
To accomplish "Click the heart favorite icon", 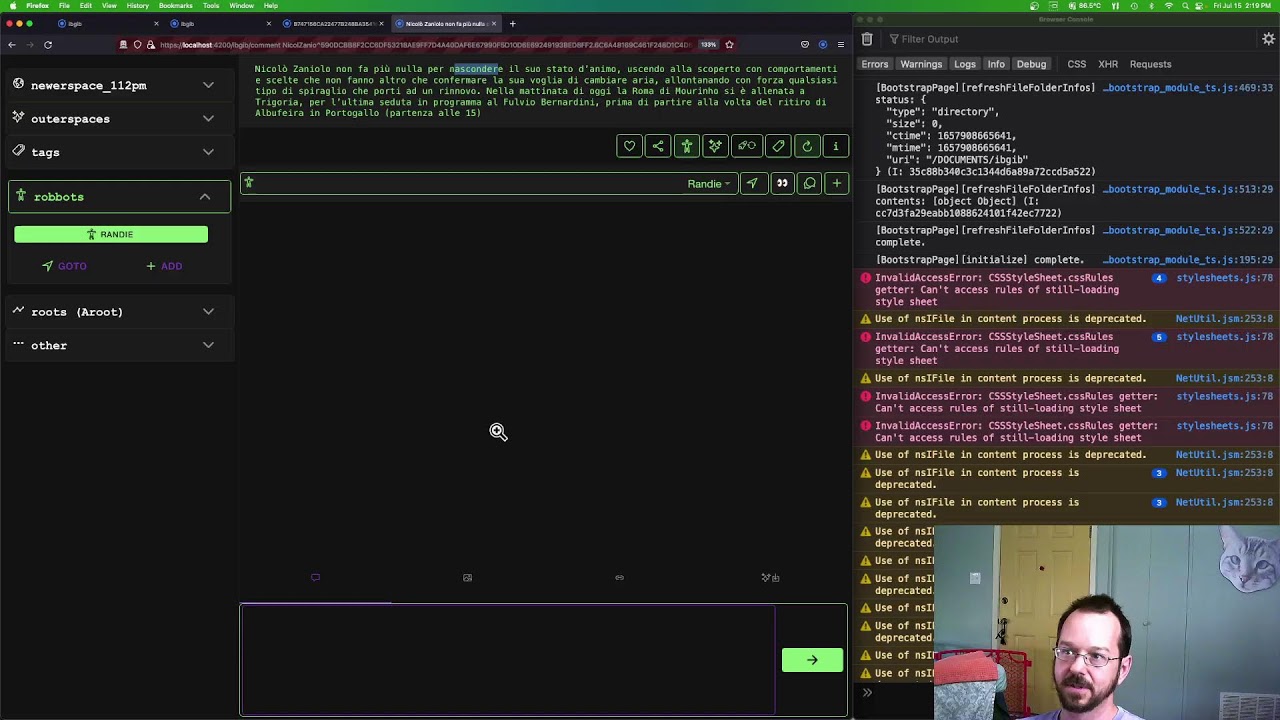I will 629,146.
